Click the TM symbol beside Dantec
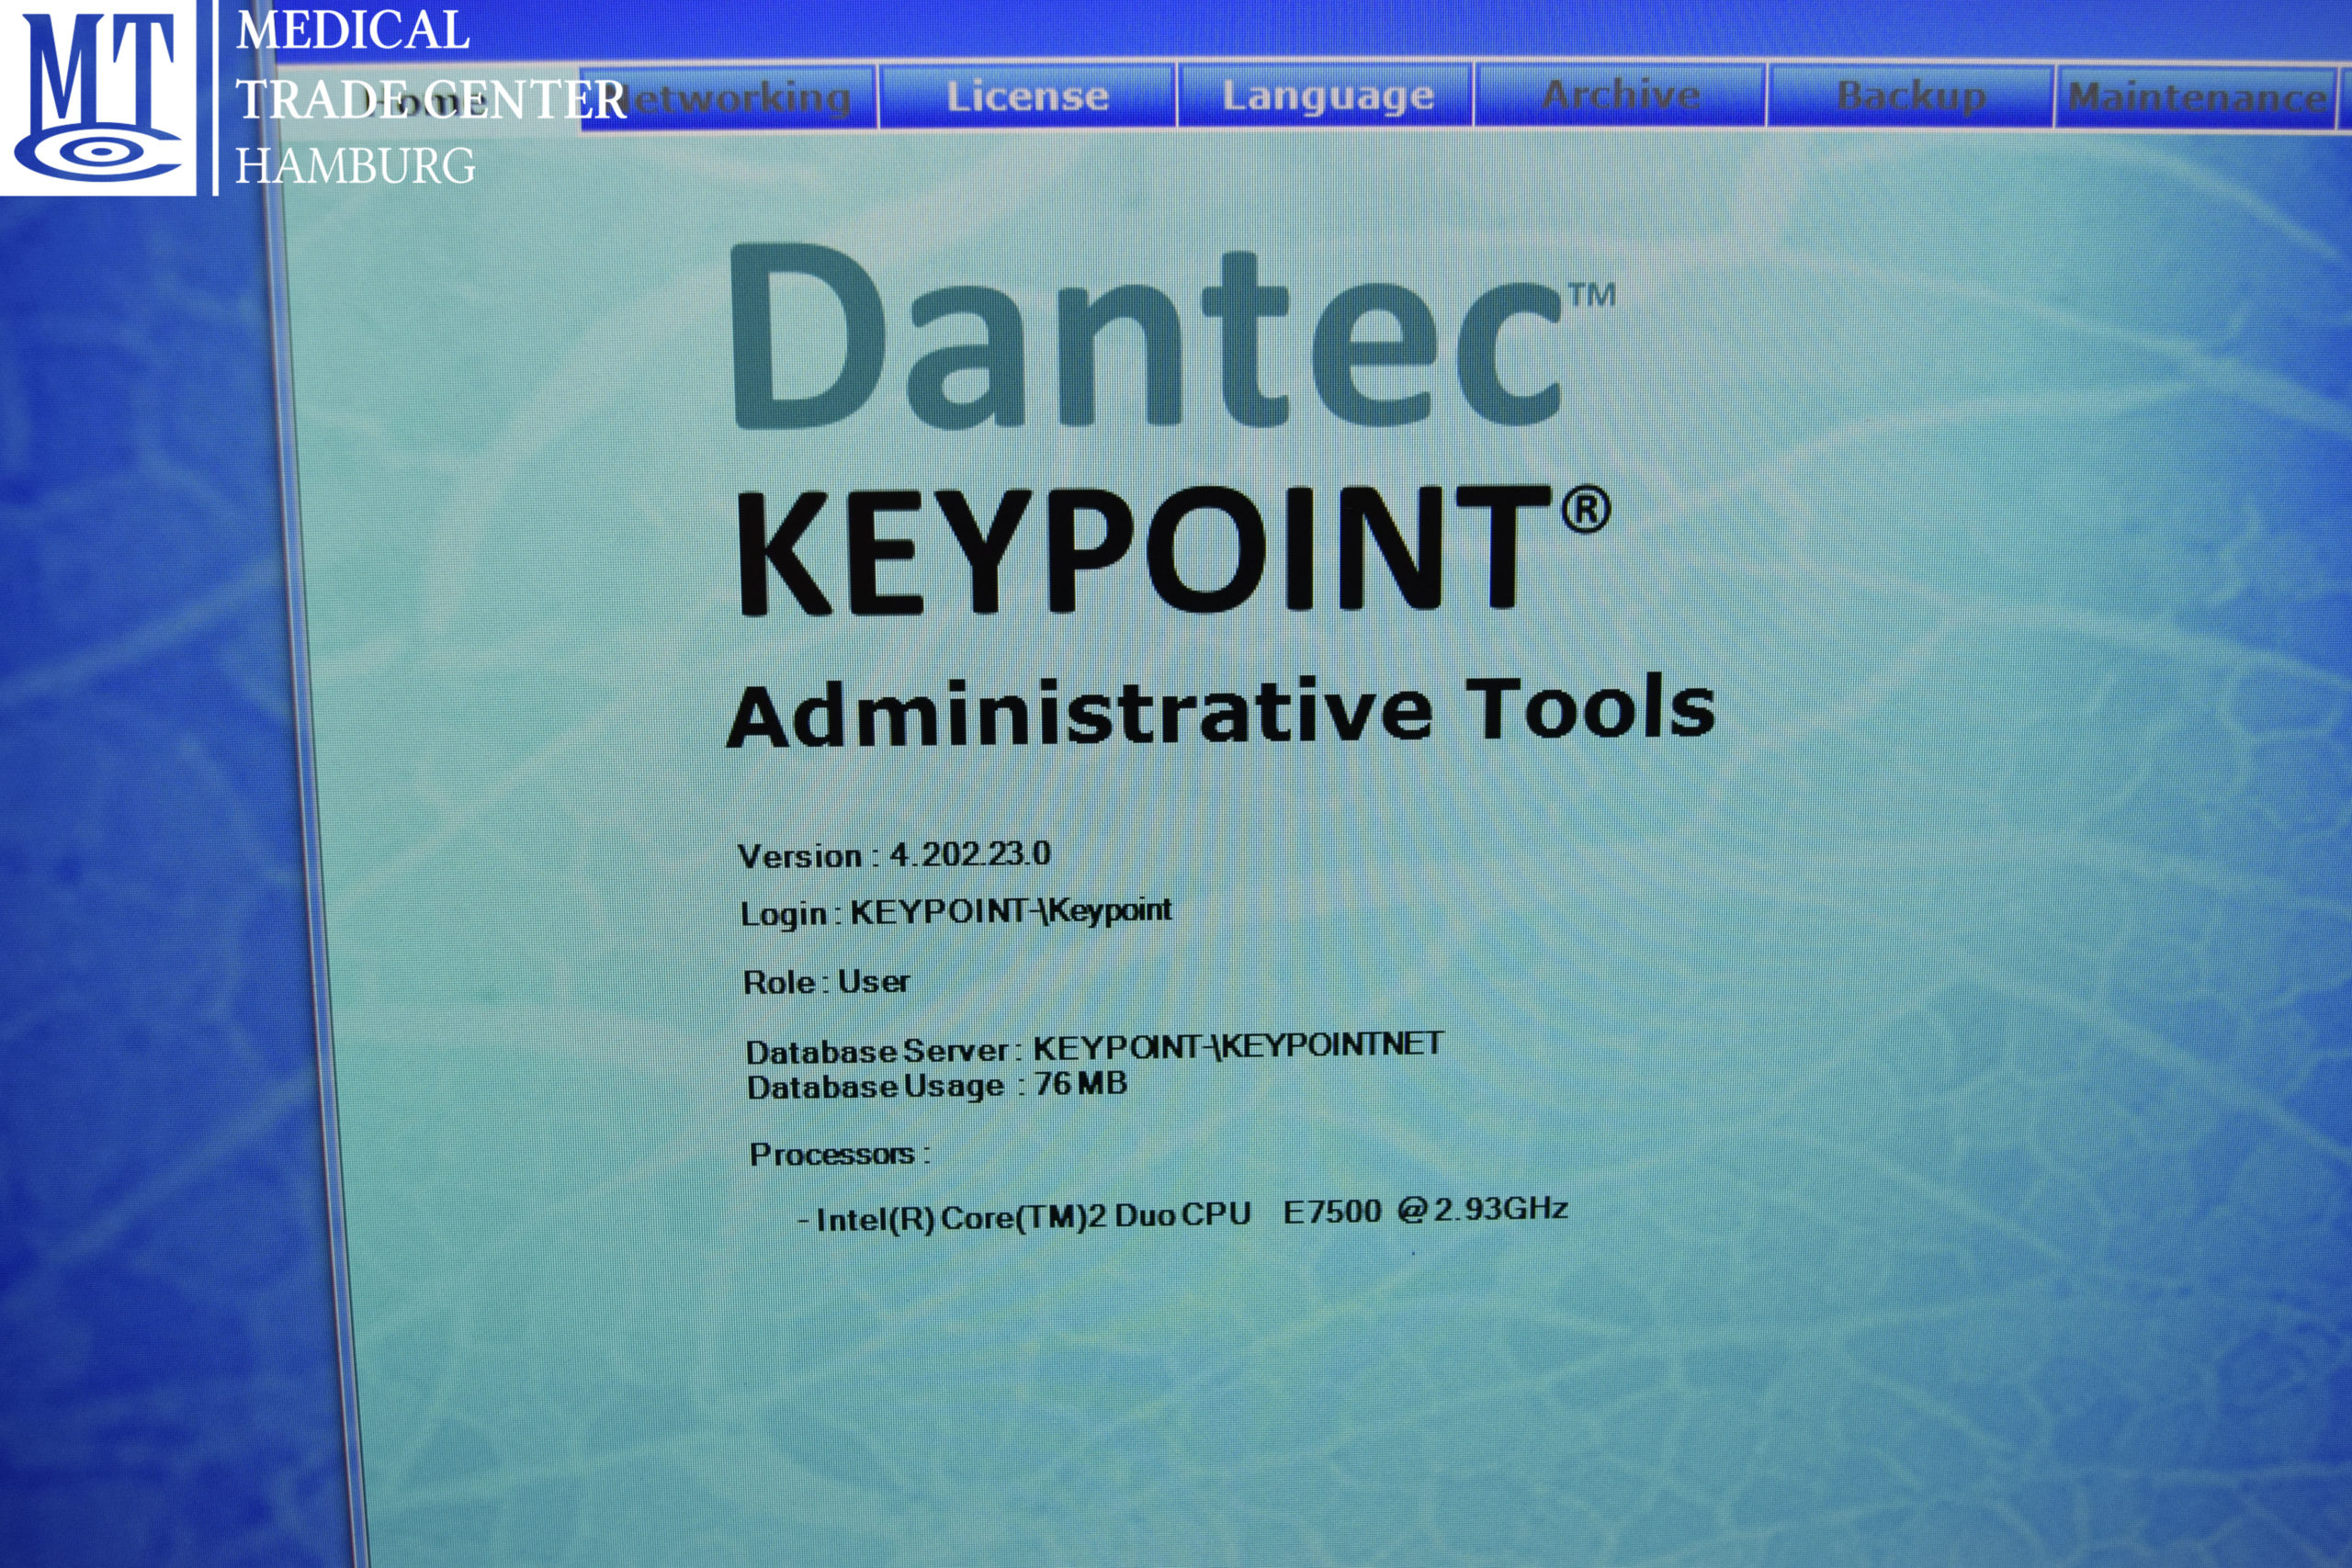This screenshot has width=2352, height=1568. pos(1591,295)
